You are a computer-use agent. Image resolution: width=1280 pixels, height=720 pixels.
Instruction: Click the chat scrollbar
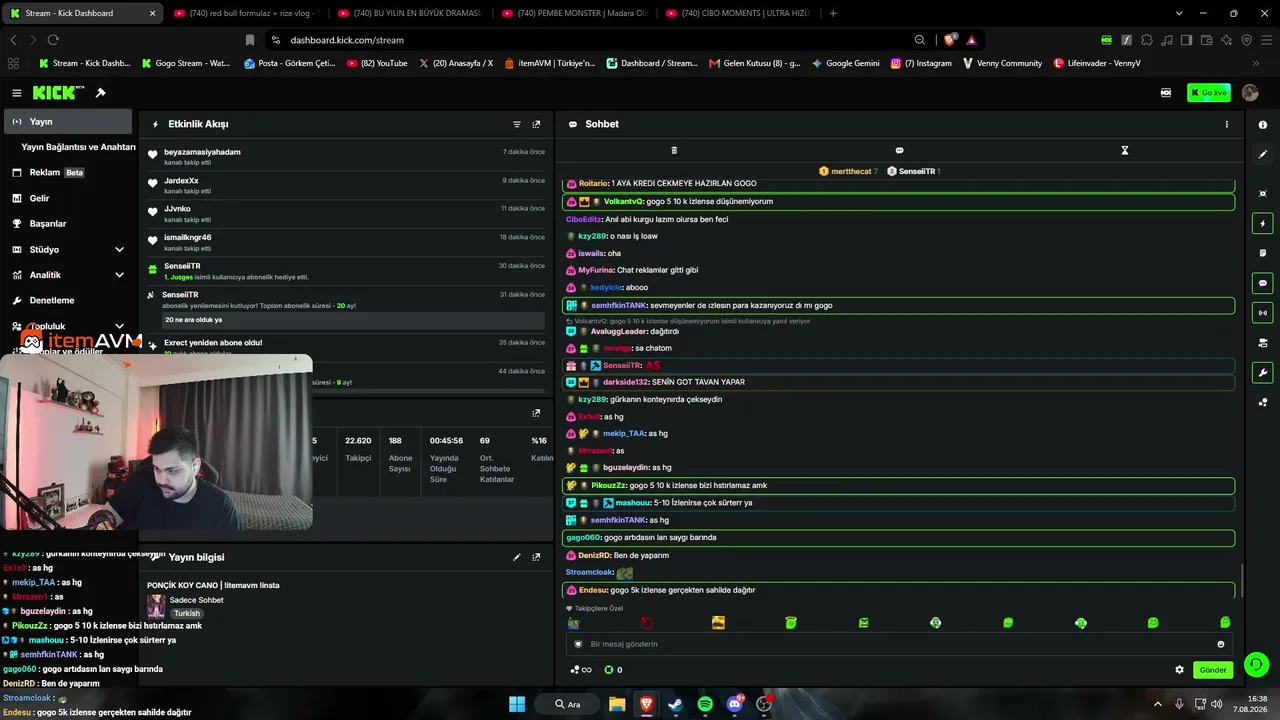coord(1241,580)
